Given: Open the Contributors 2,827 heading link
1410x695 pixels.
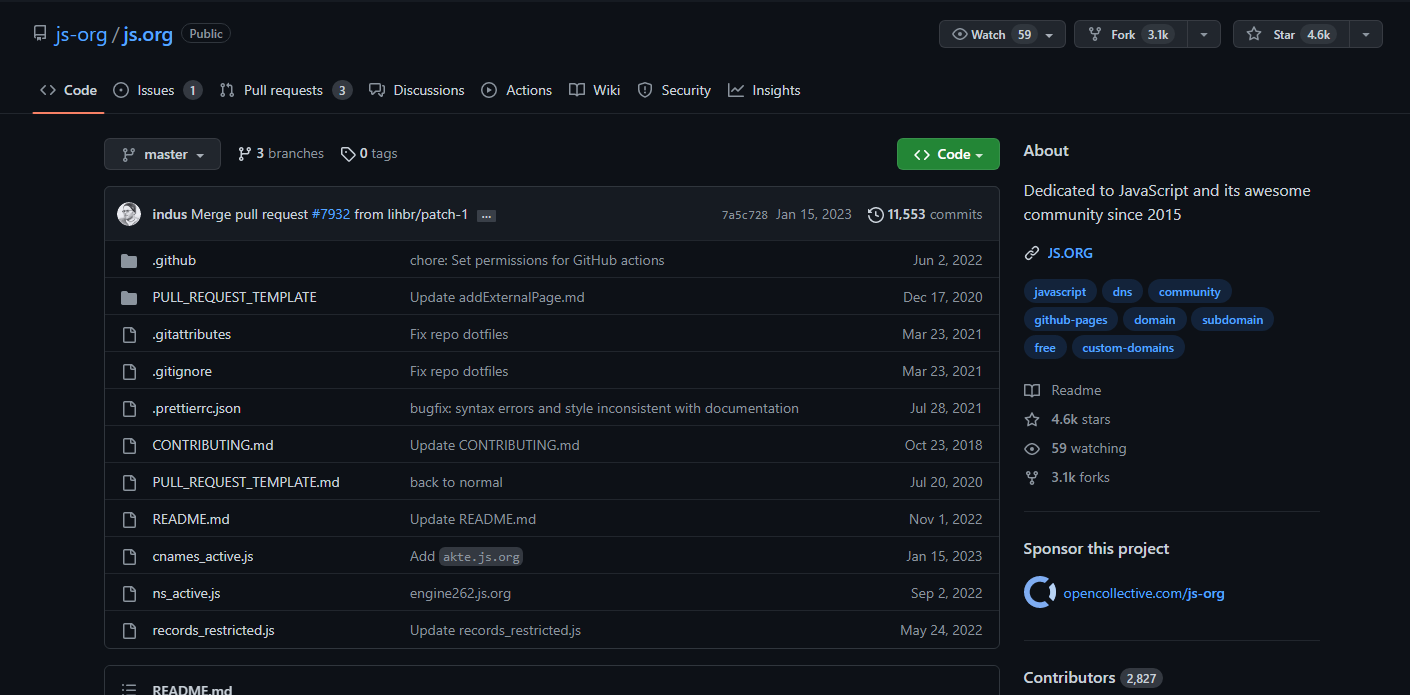Looking at the screenshot, I should coord(1092,678).
